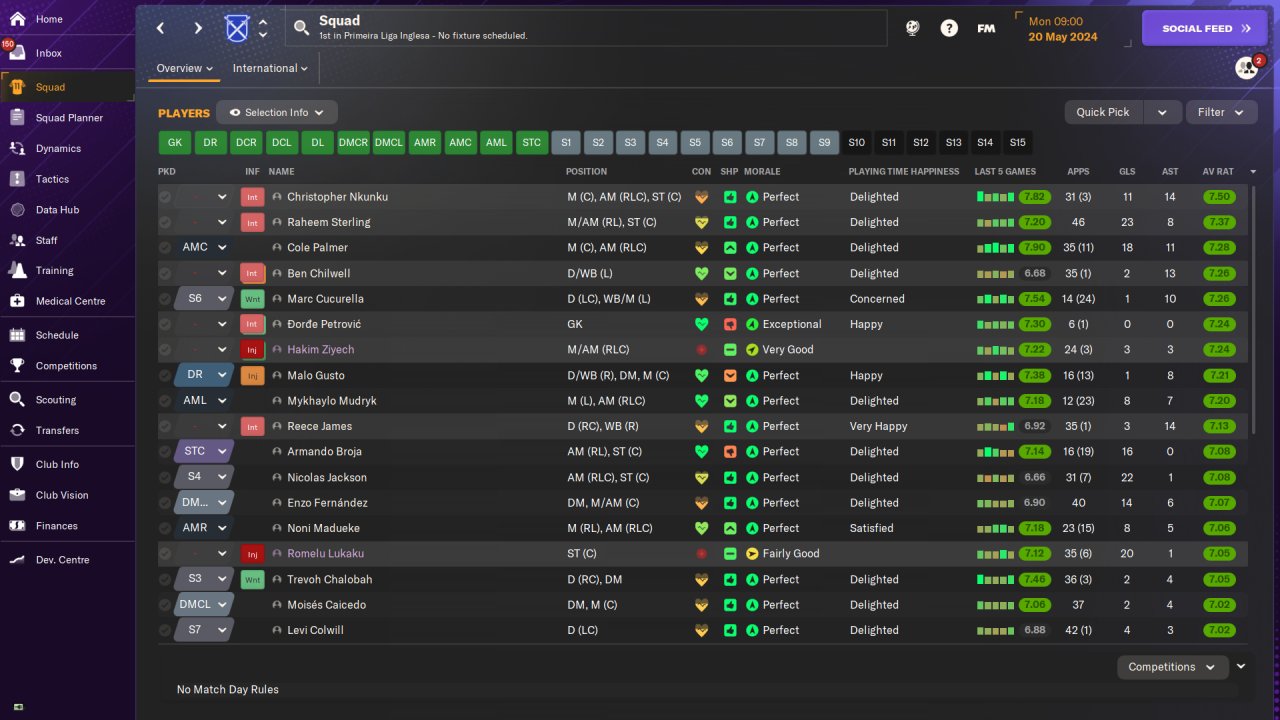Screen dimensions: 1280x720
Task: Open the Overview tab menu
Action: pos(185,68)
